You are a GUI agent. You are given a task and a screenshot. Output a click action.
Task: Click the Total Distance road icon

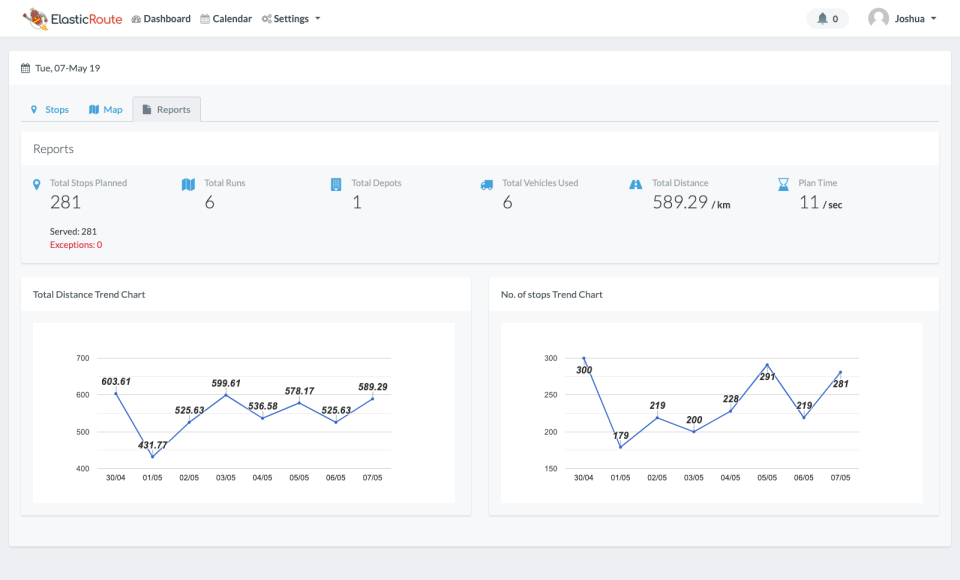tap(635, 185)
